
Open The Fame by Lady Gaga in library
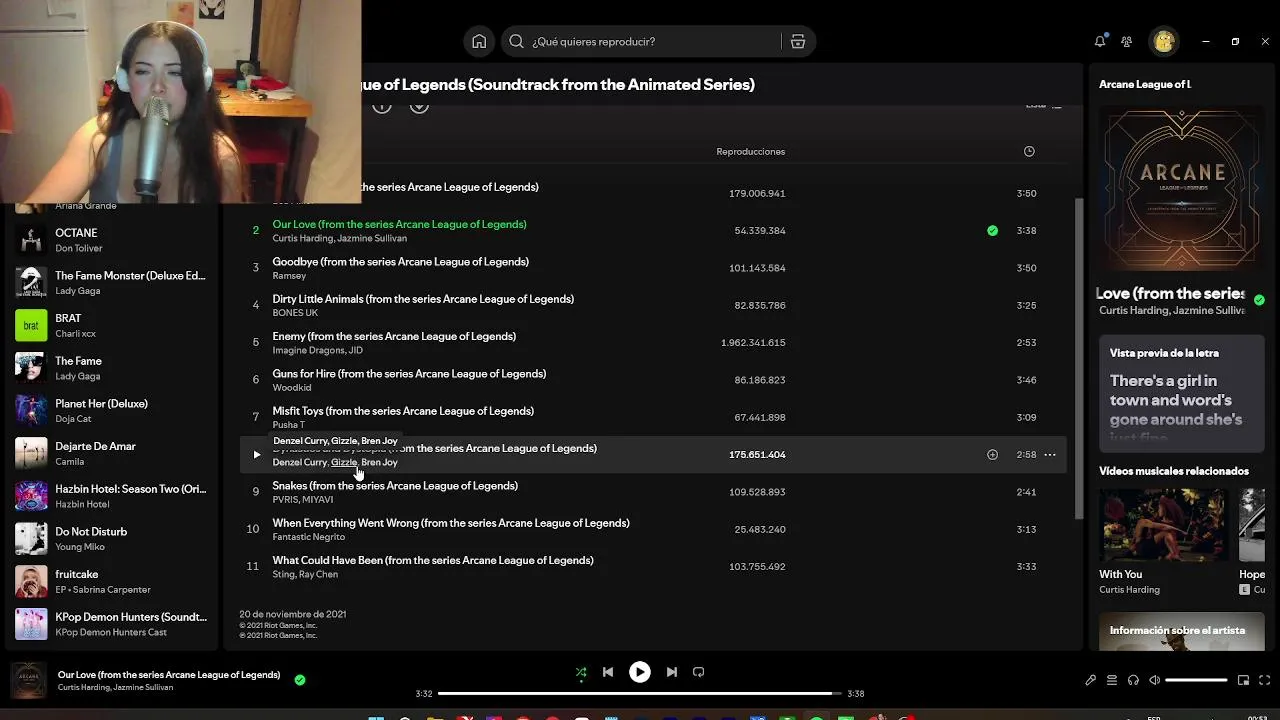tap(110, 368)
